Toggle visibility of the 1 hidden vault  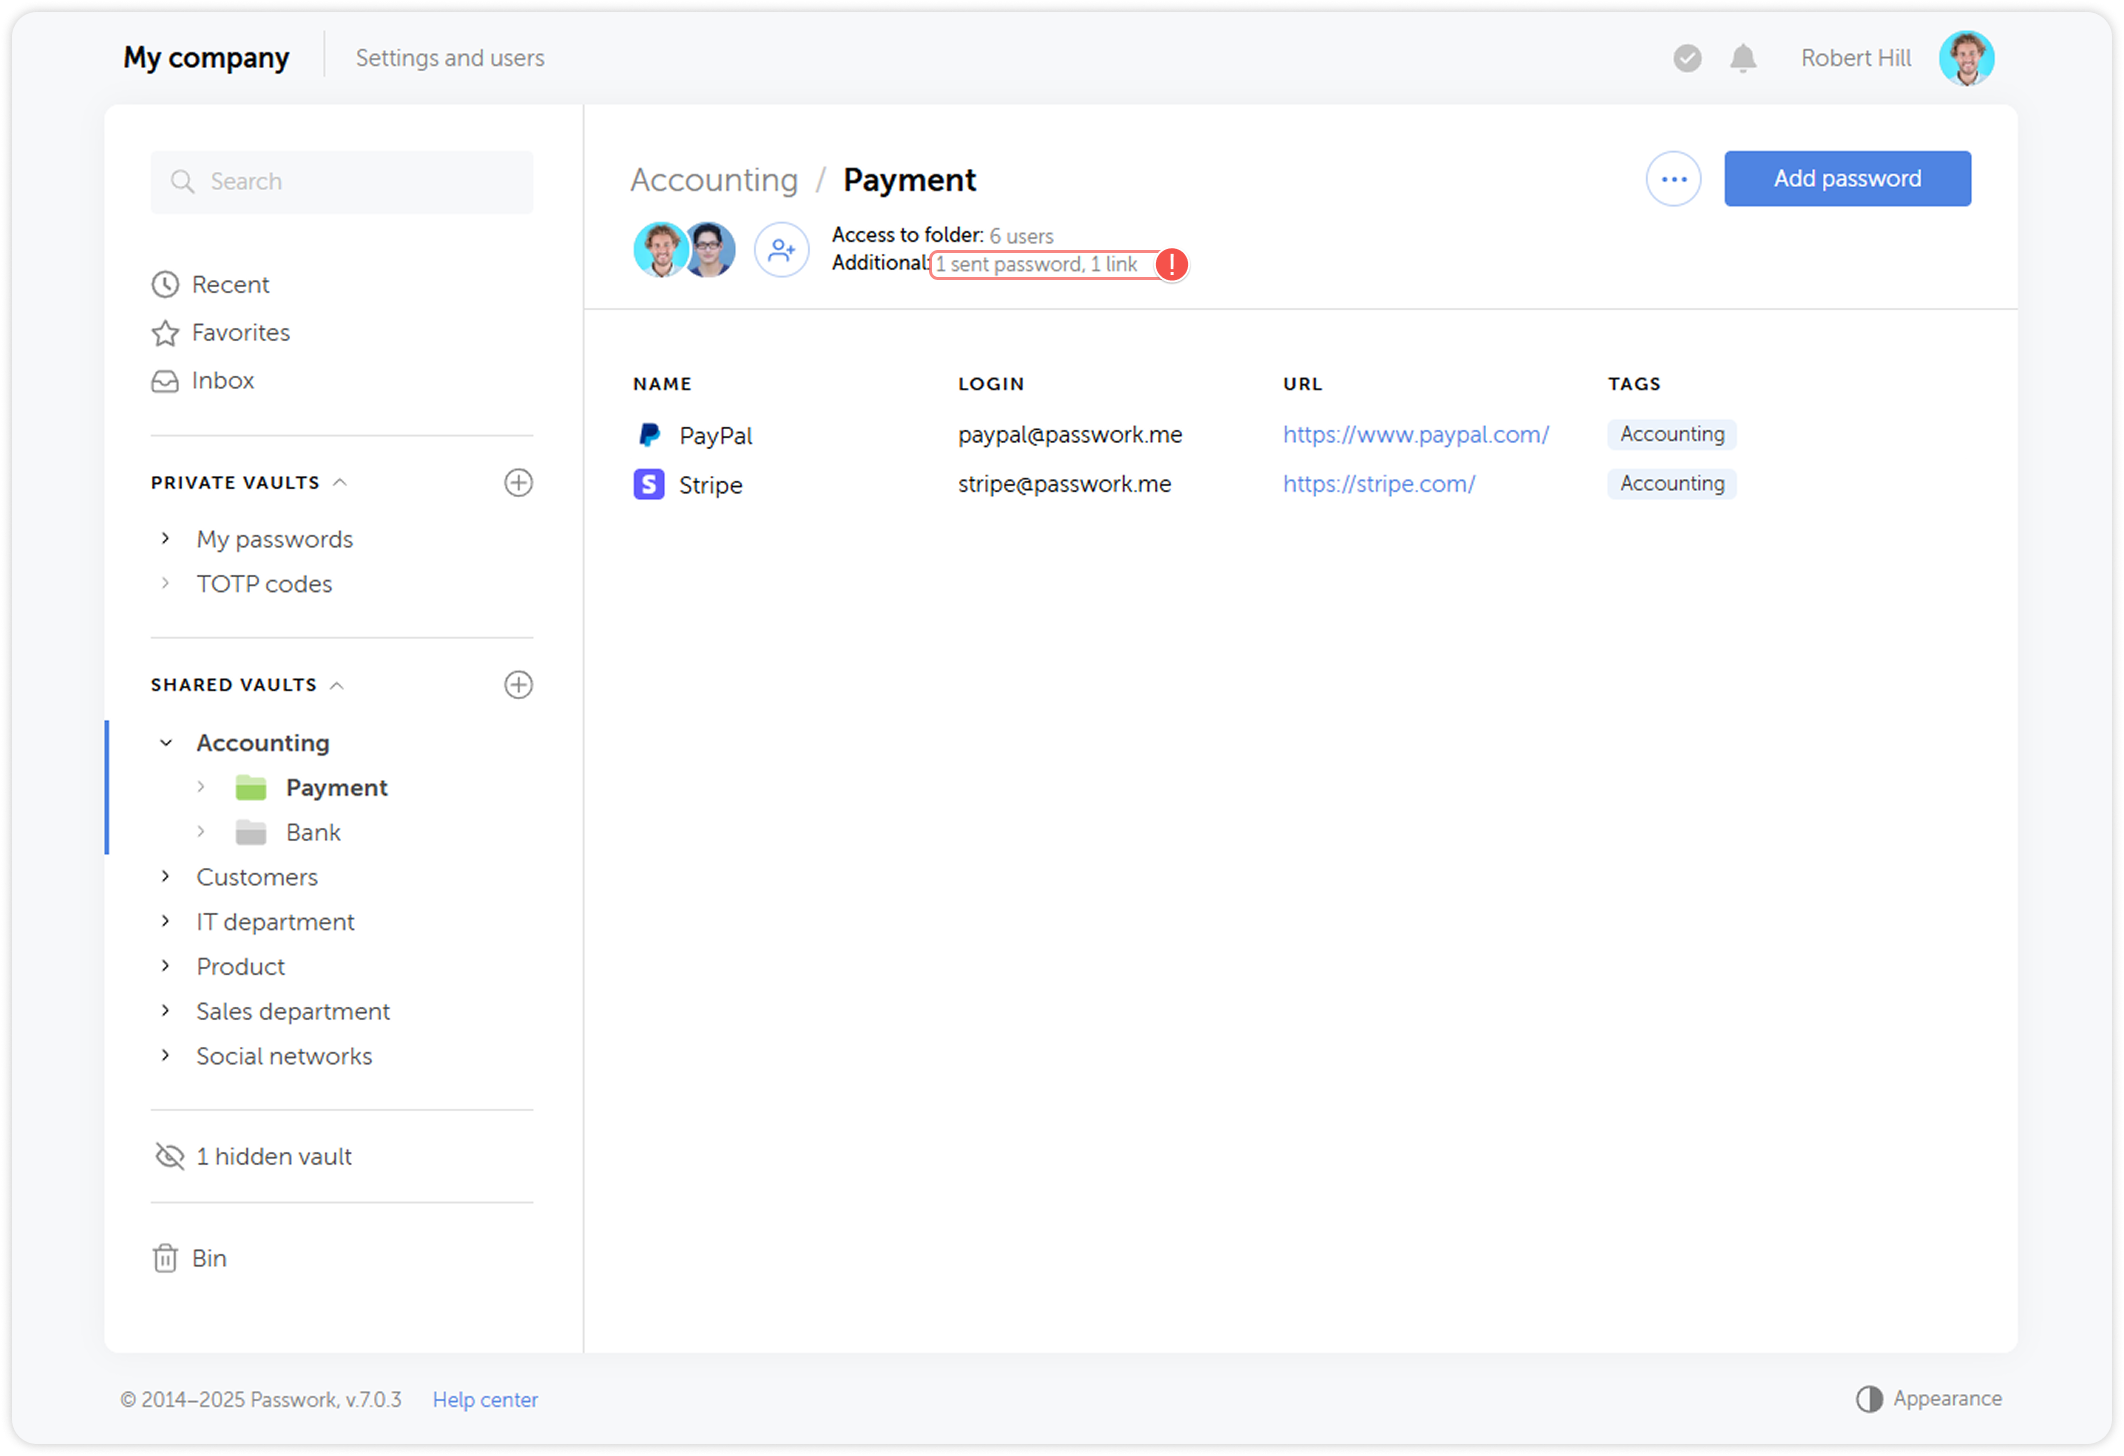point(170,1155)
